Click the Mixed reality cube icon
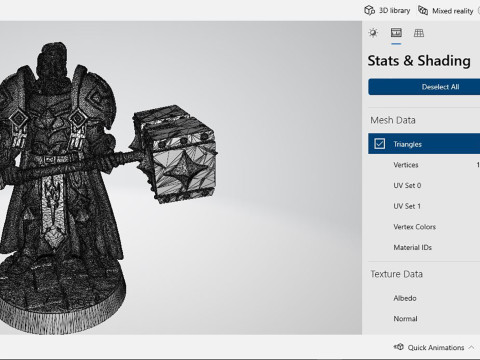The height and width of the screenshot is (360, 480). tap(423, 10)
